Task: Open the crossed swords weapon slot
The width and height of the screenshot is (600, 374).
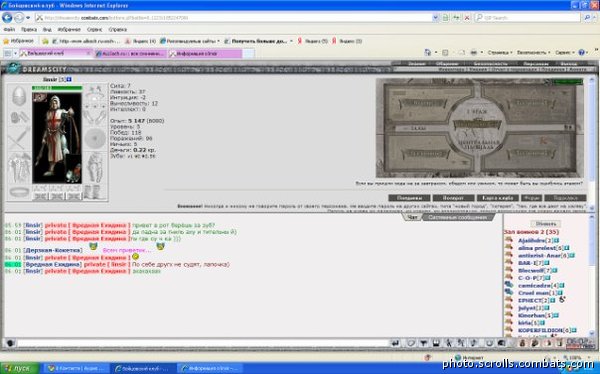Action: [19, 139]
